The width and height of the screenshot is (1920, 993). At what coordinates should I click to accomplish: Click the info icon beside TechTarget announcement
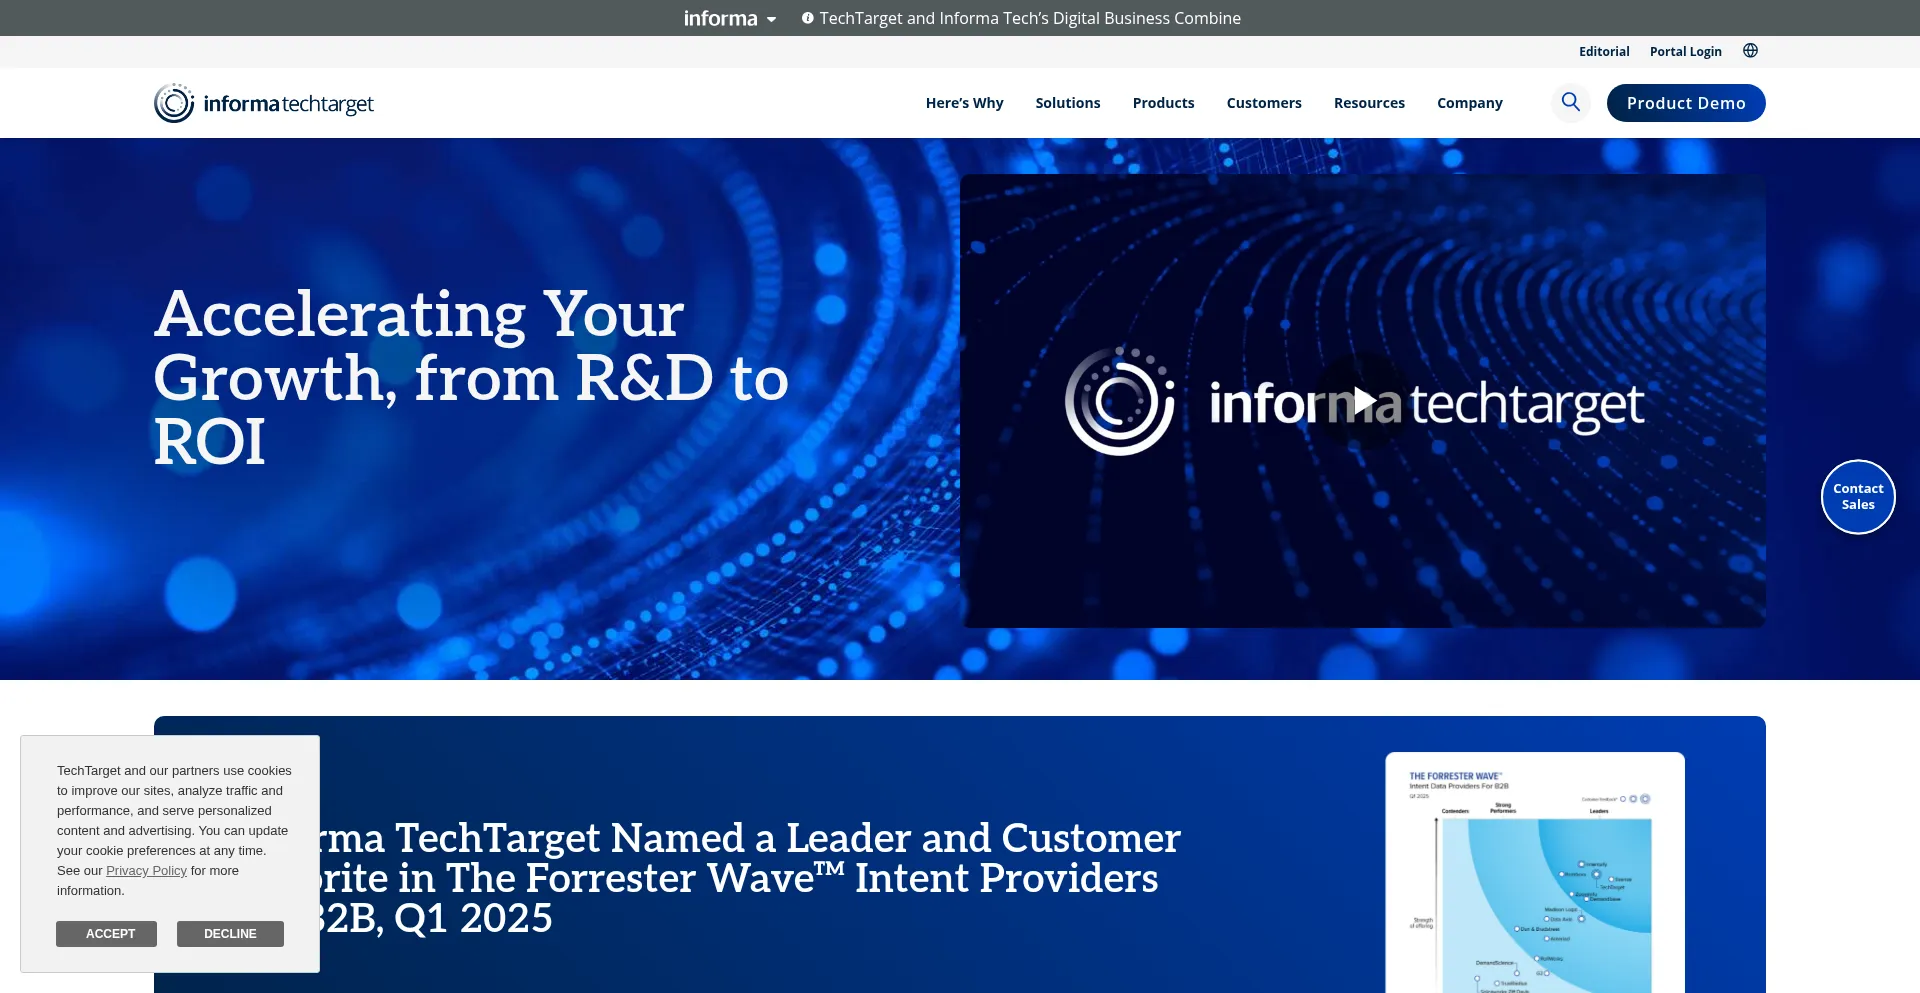pyautogui.click(x=807, y=18)
